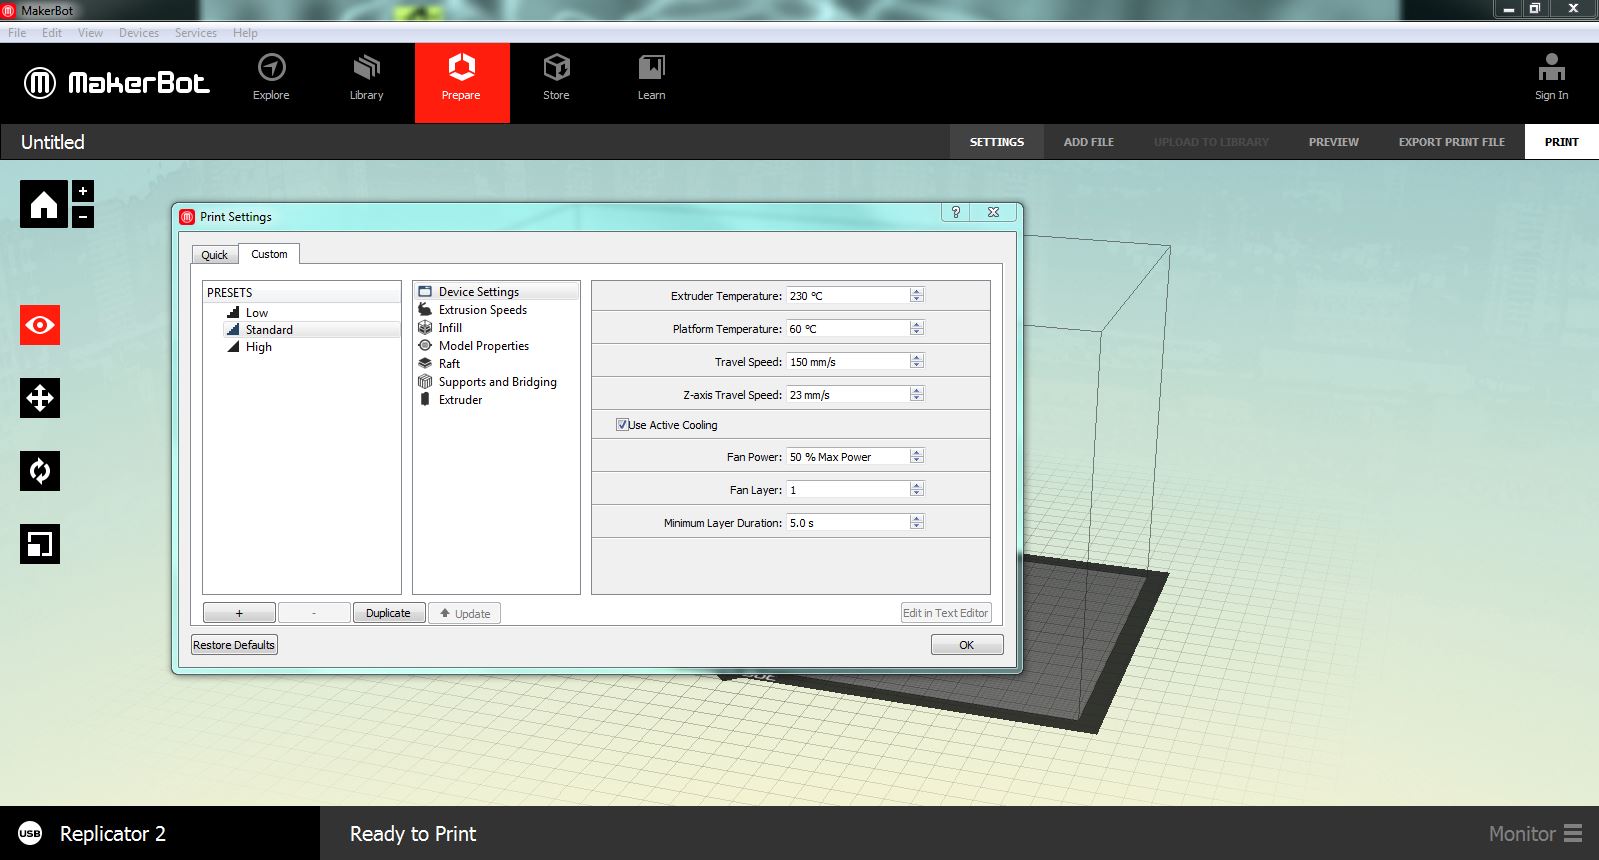The image size is (1599, 860).
Task: Close the Print Settings dialog
Action: point(993,212)
